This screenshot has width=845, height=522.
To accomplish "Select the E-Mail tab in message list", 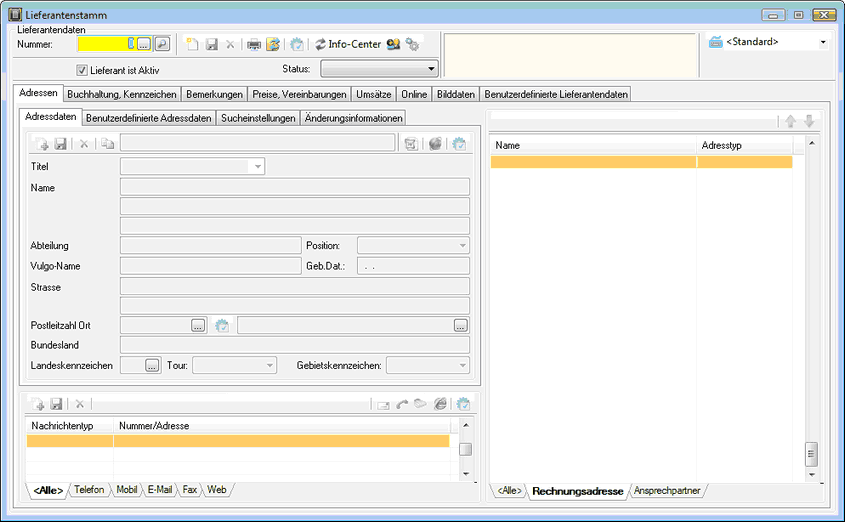I will coord(160,490).
